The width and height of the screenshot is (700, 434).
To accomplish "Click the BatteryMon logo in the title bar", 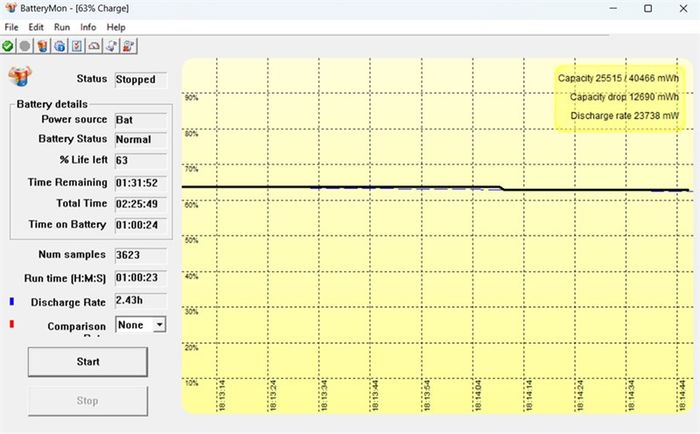I will 11,8.
